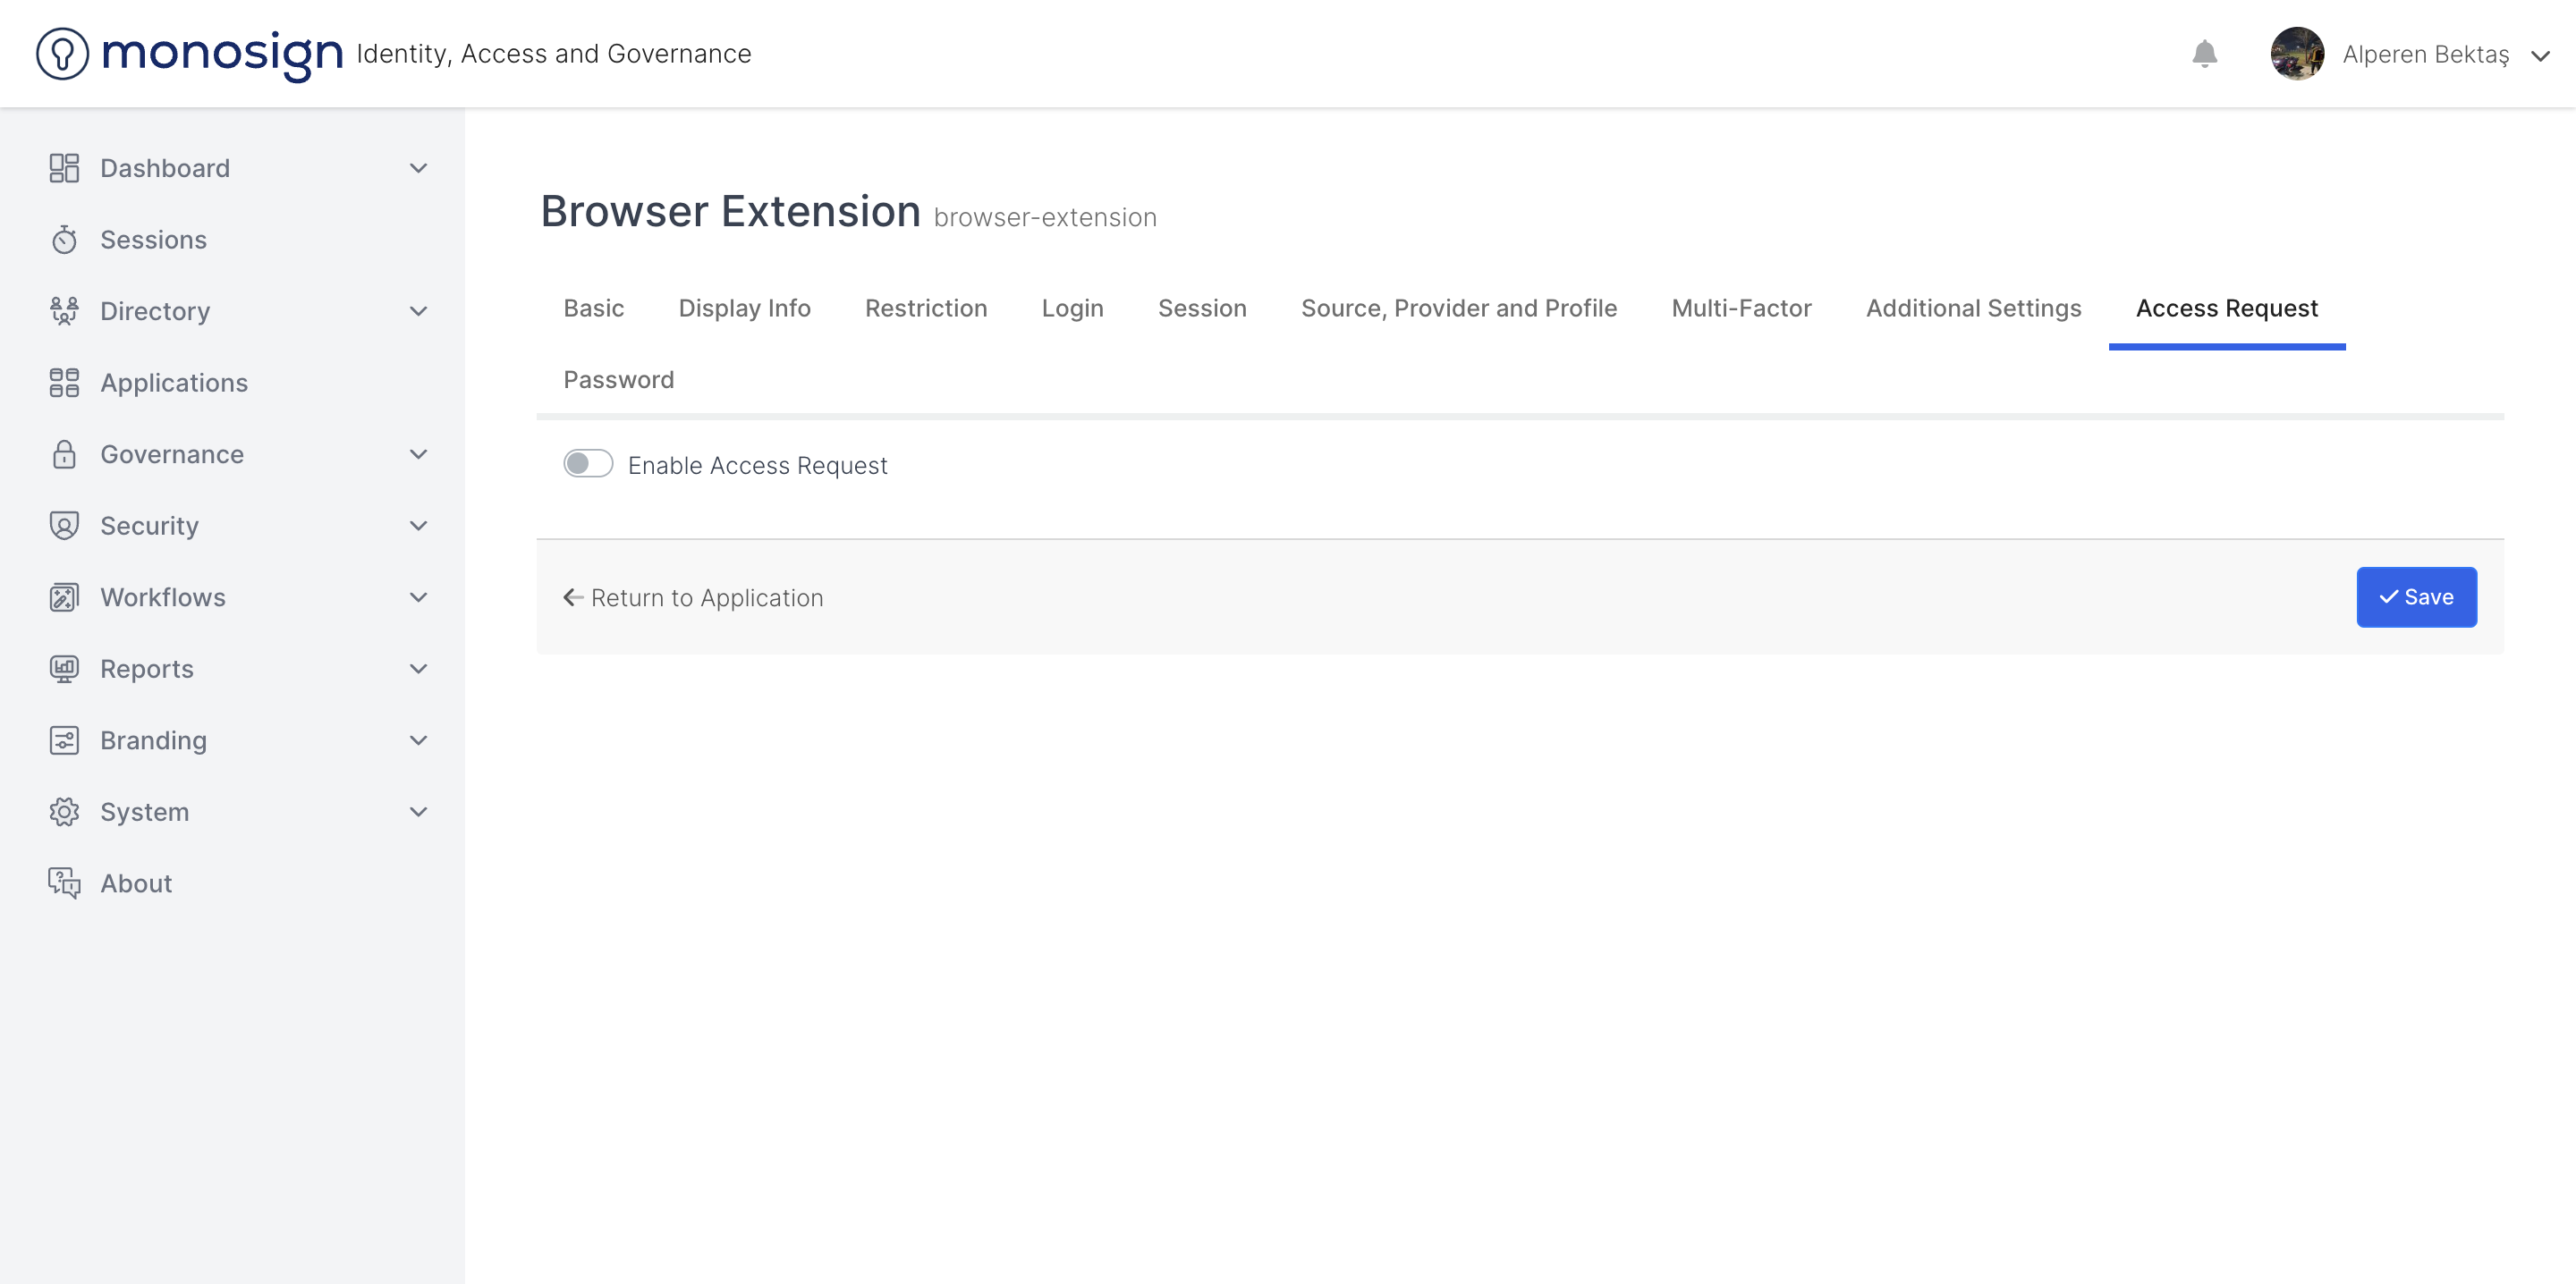Click the Security shield icon
This screenshot has width=2576, height=1284.
(x=64, y=526)
